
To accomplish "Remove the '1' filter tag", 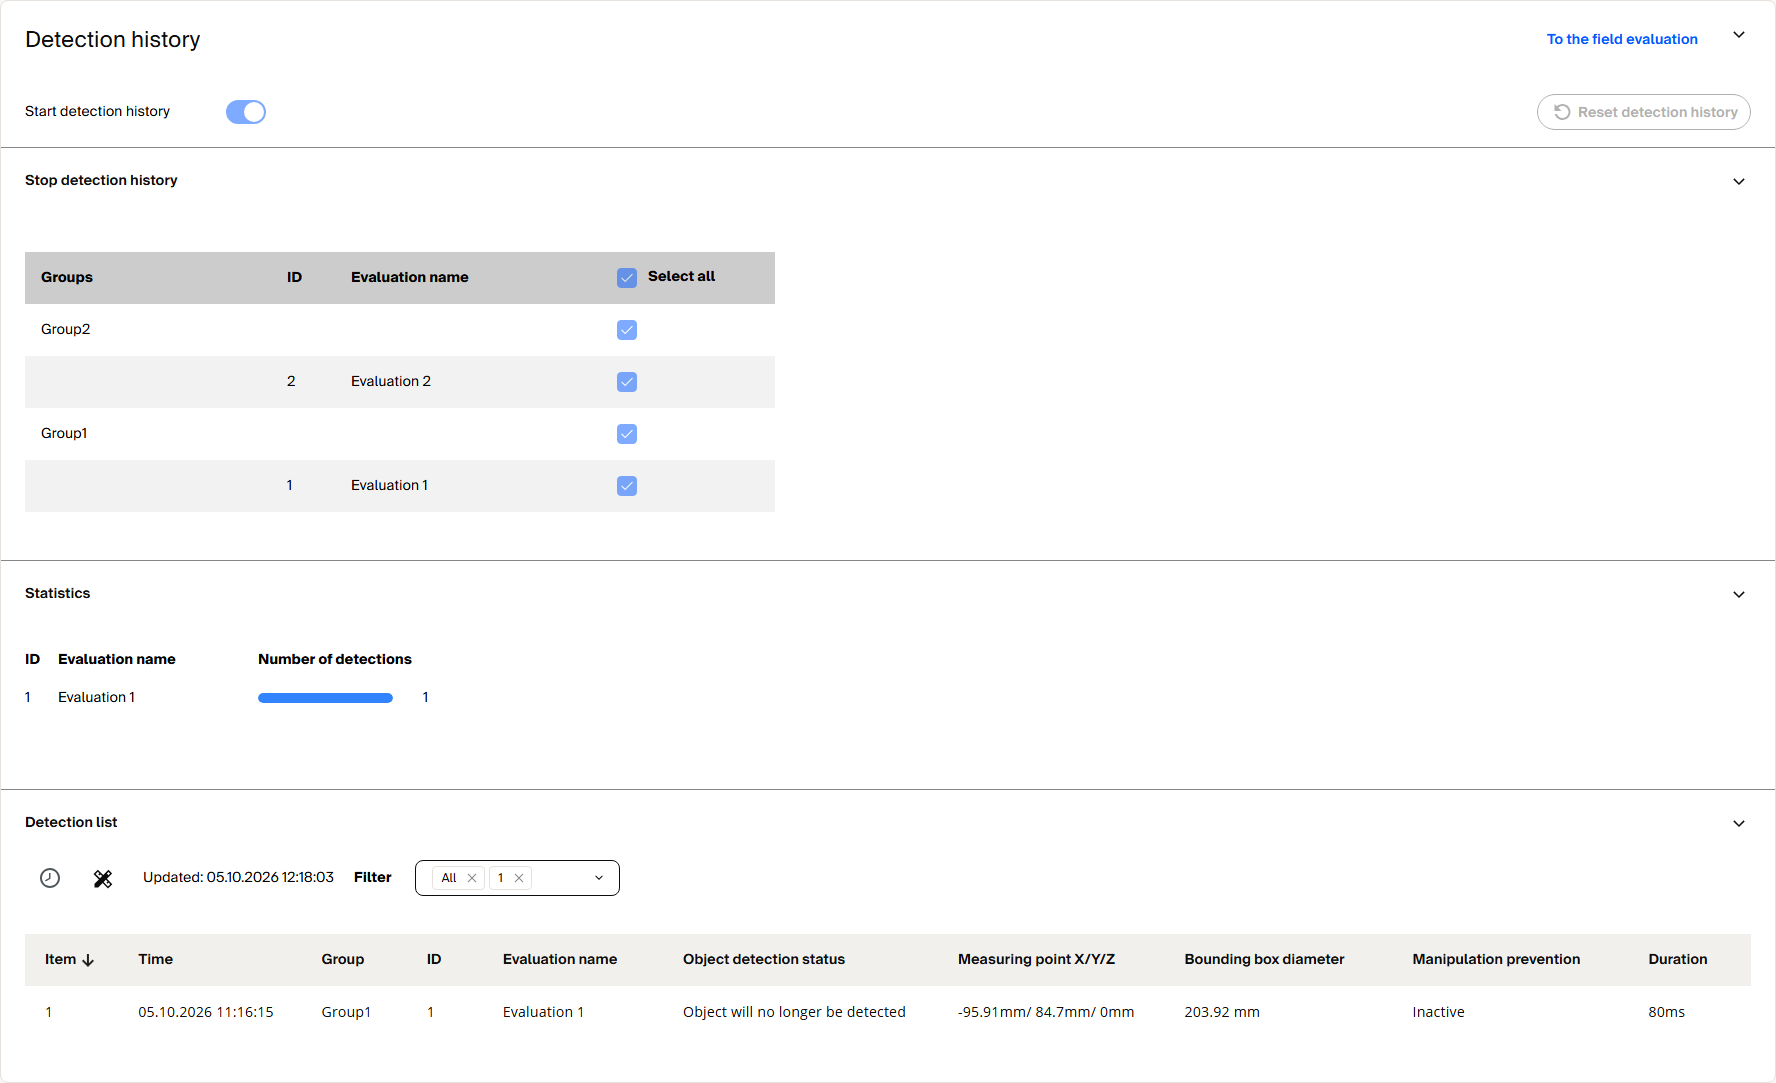I will pos(519,878).
